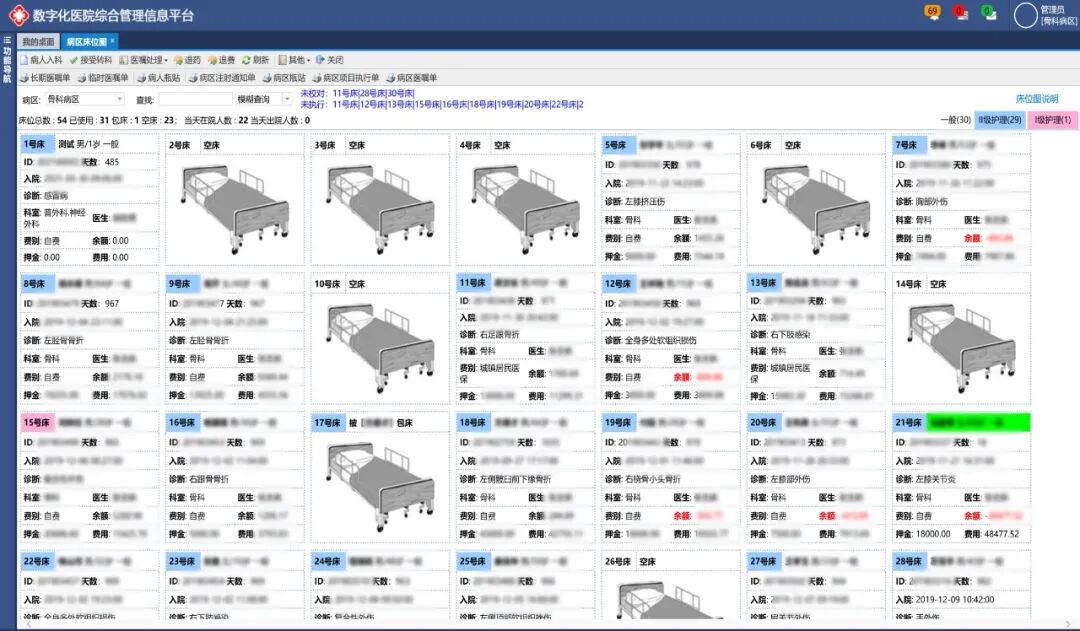Click 未校对 30号床 link
Image resolution: width=1080 pixels, height=631 pixels.
[400, 94]
